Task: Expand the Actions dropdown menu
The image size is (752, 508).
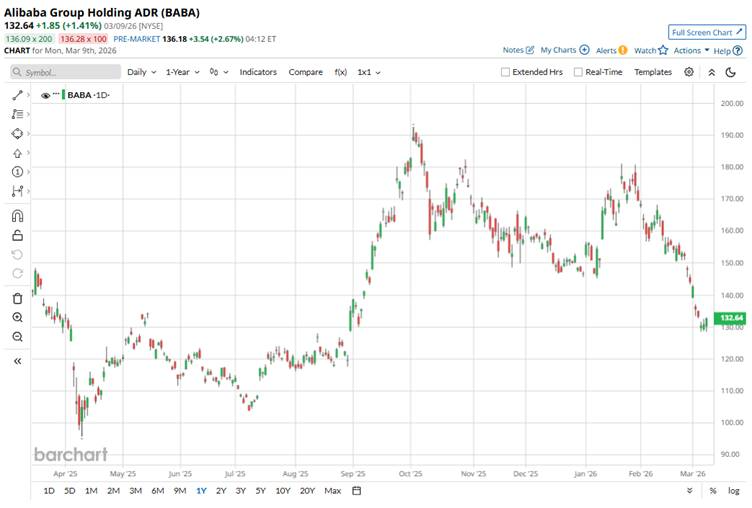Action: (x=691, y=50)
